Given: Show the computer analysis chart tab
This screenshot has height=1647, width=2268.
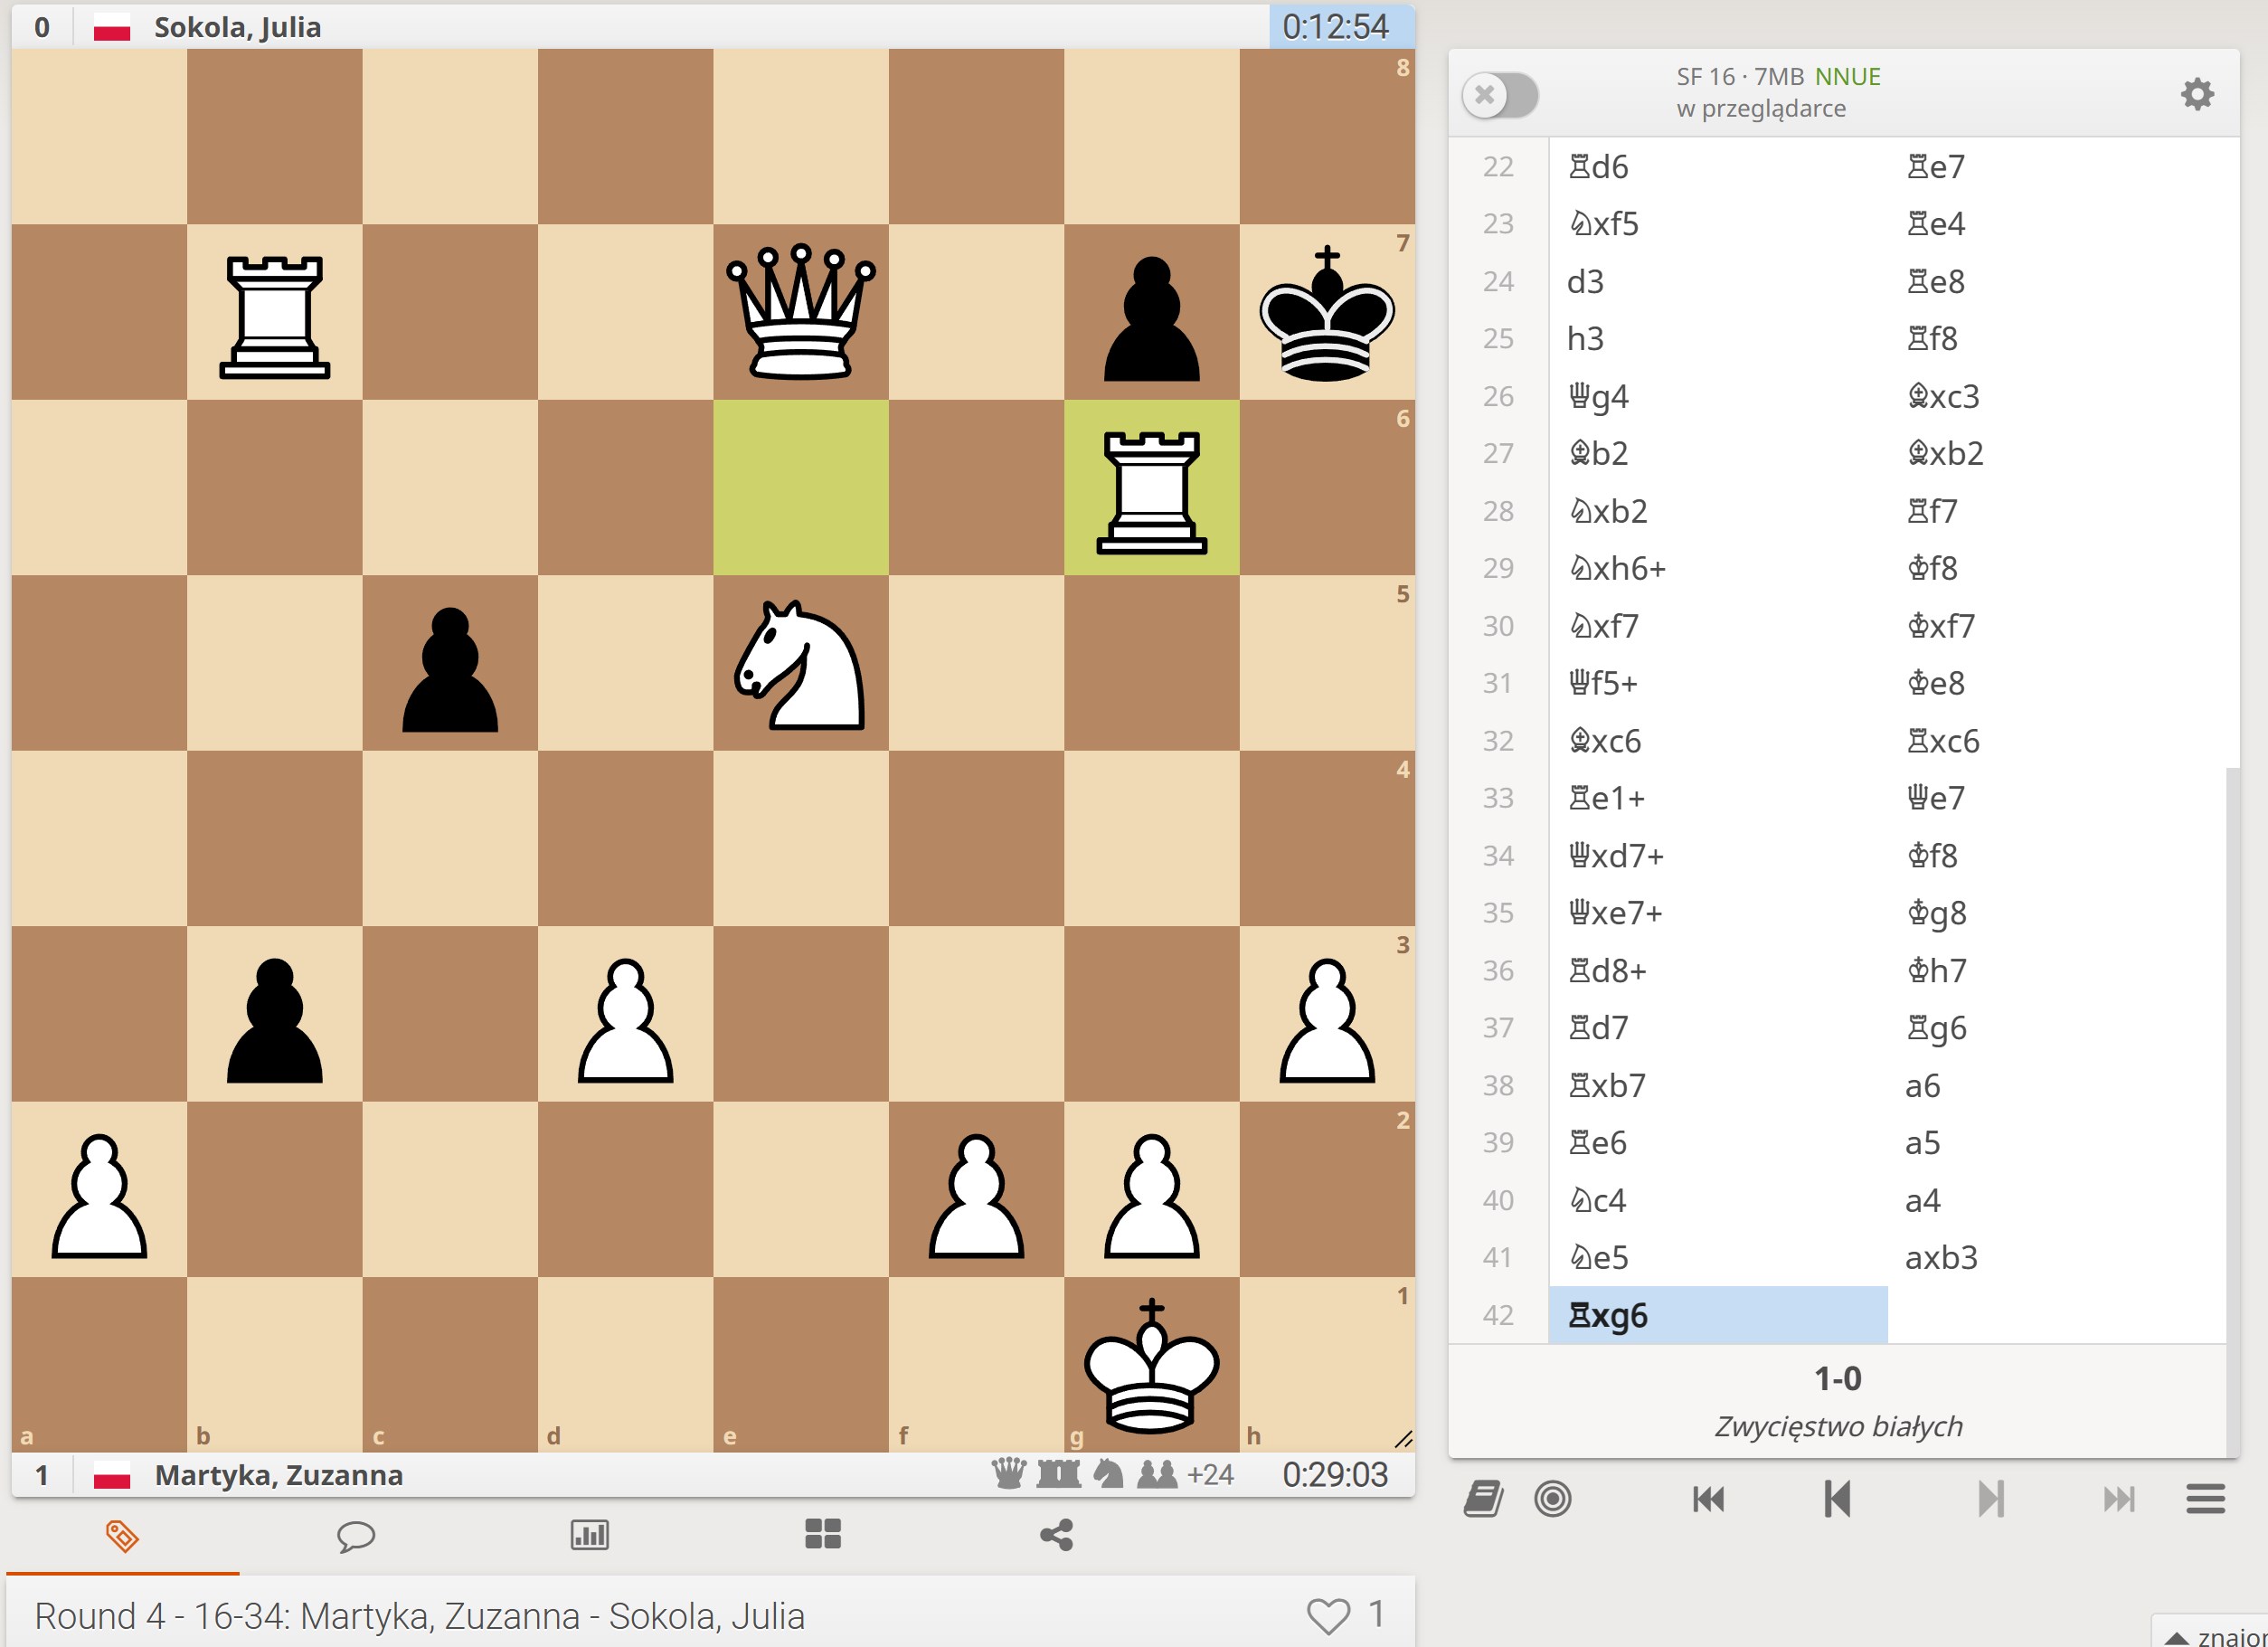Looking at the screenshot, I should [589, 1535].
